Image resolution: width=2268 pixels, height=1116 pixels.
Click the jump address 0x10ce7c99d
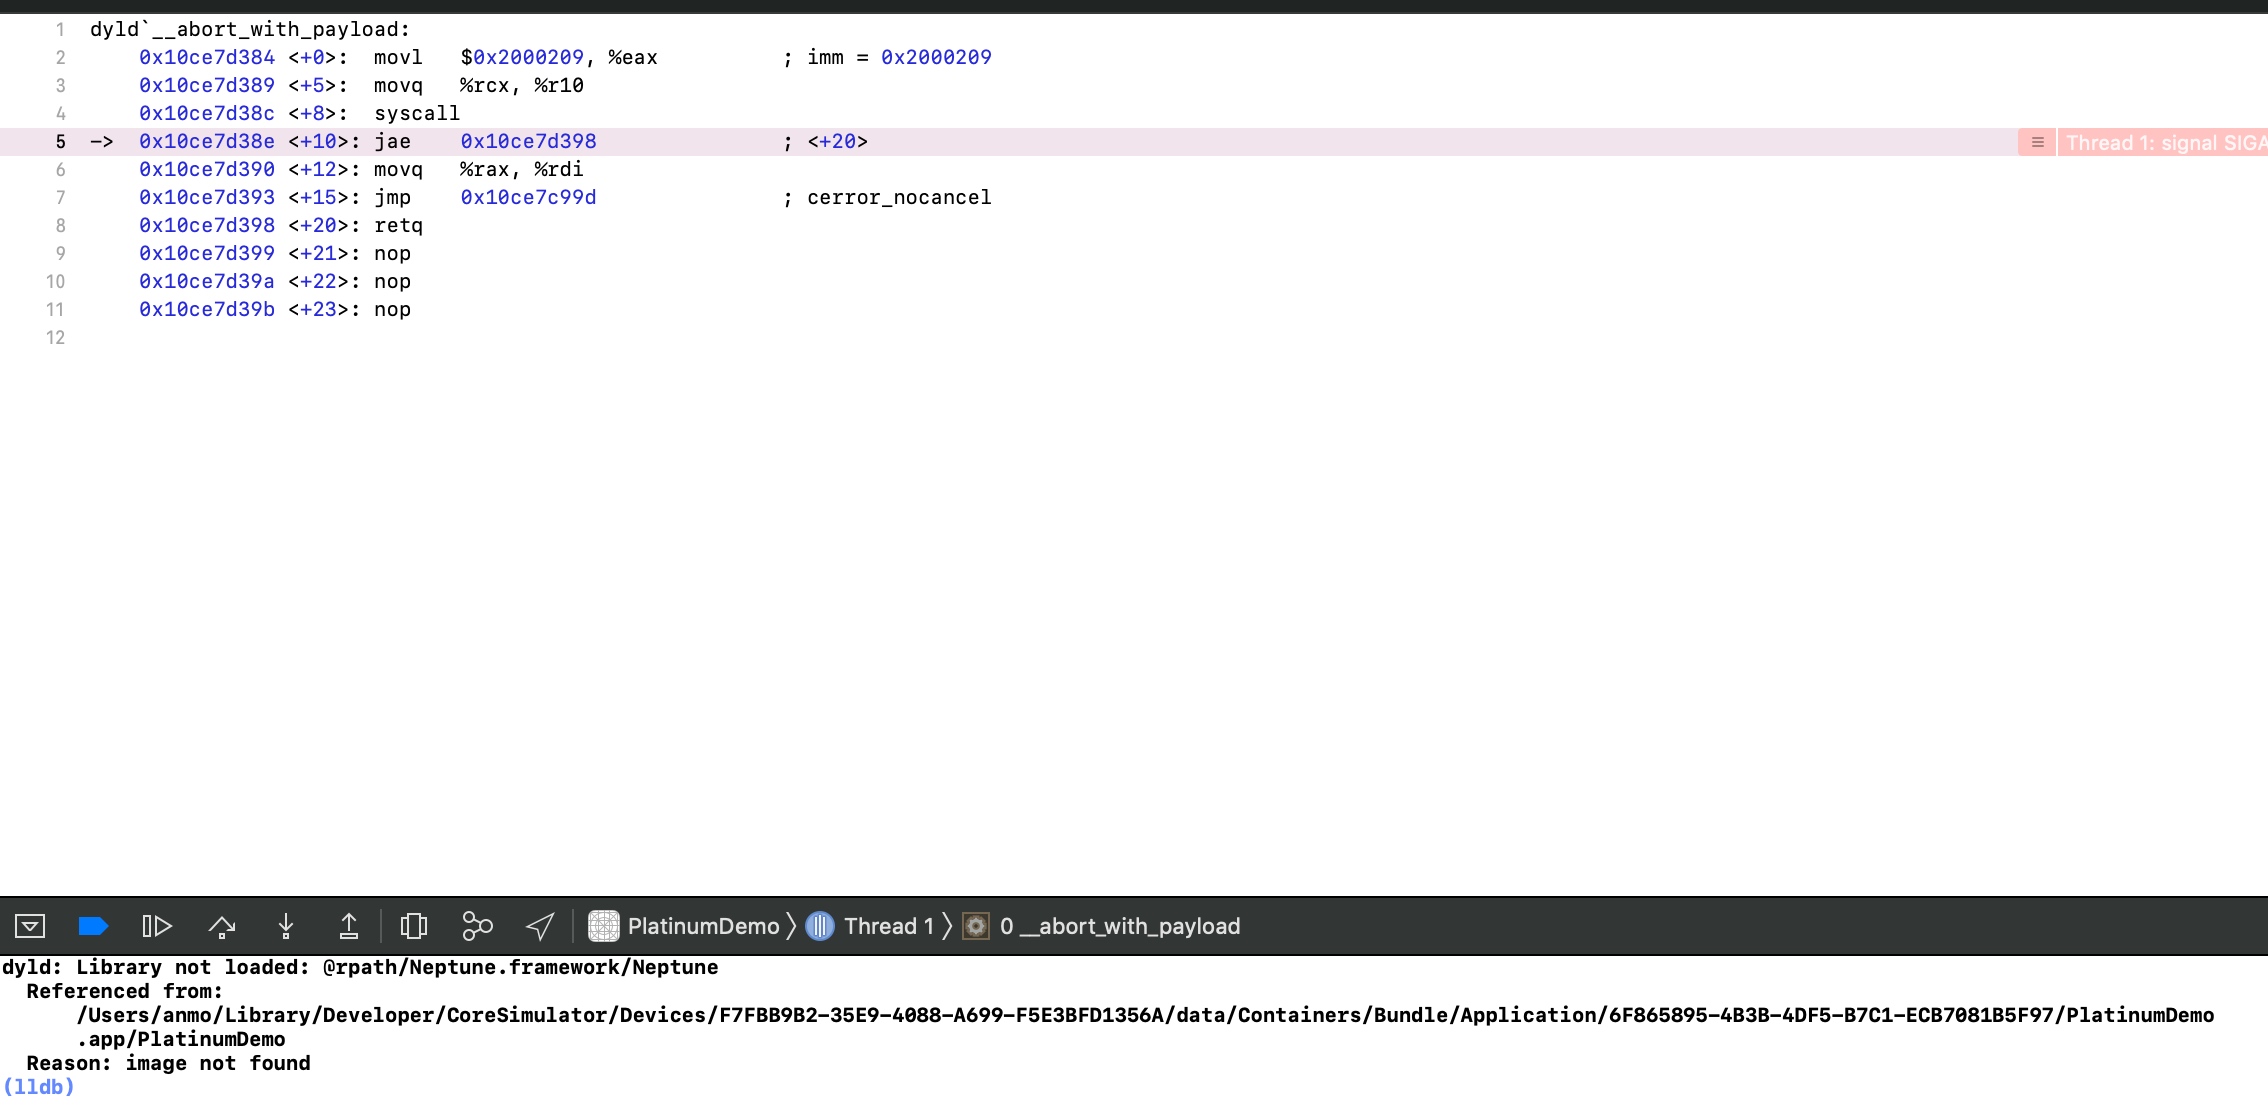pyautogui.click(x=528, y=198)
